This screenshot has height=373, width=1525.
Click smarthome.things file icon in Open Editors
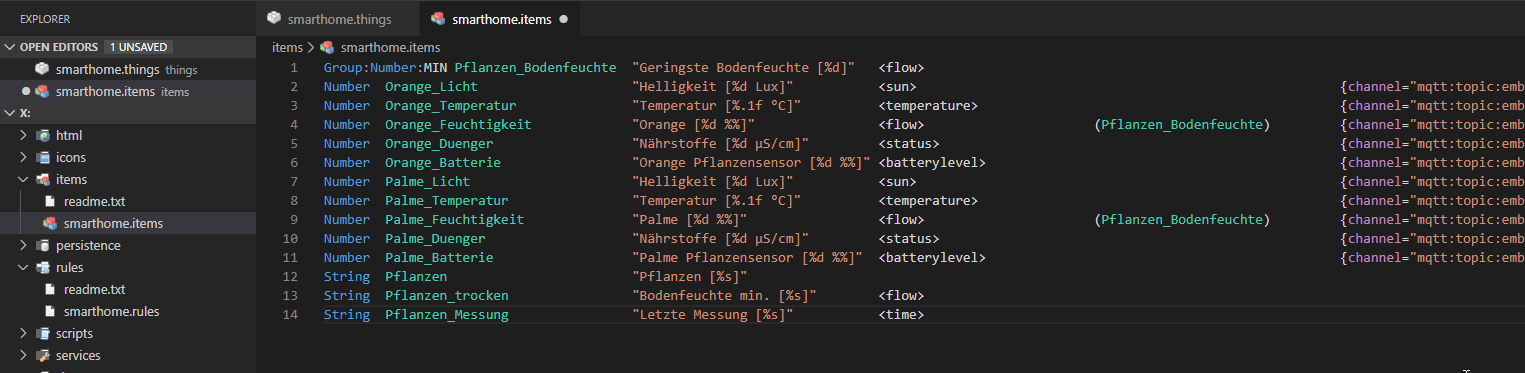point(42,69)
